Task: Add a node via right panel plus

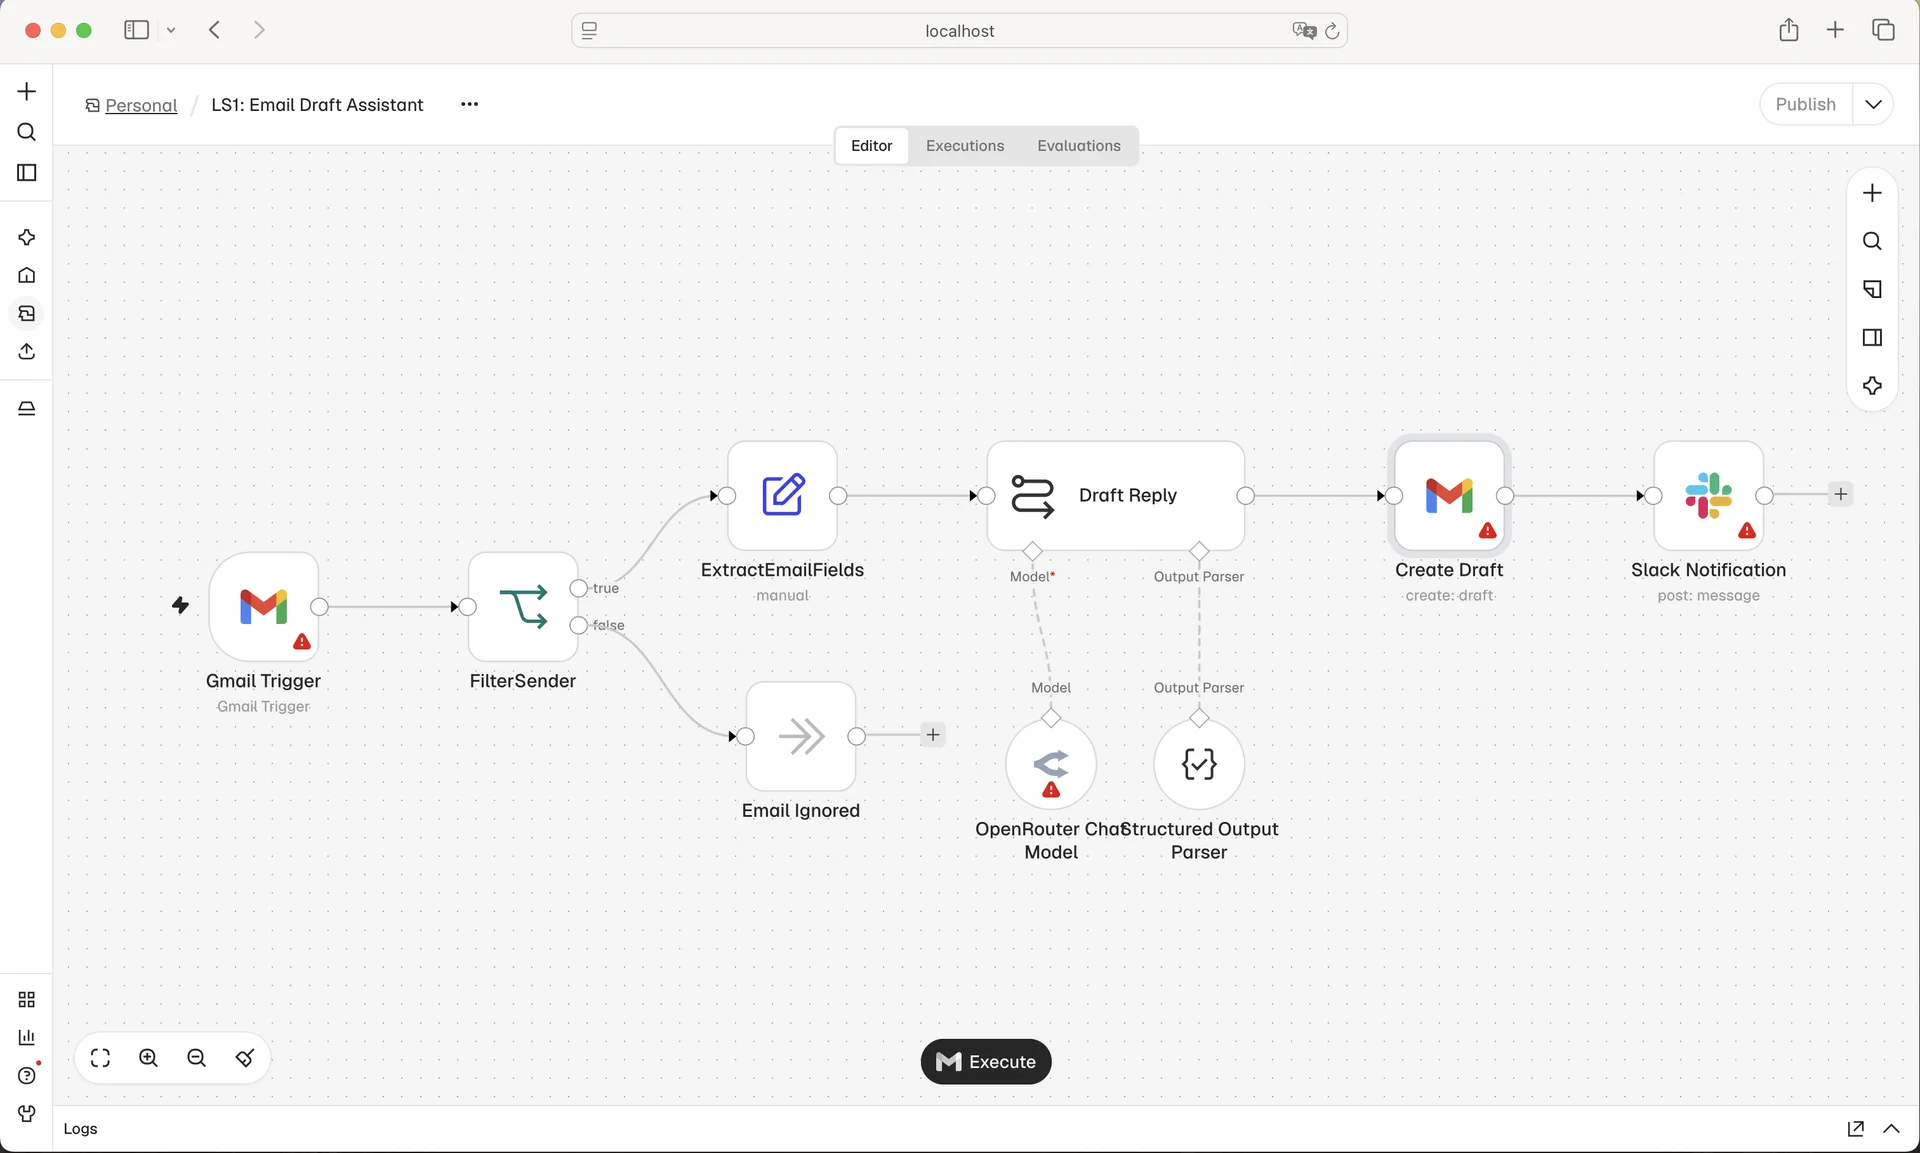Action: tap(1872, 193)
